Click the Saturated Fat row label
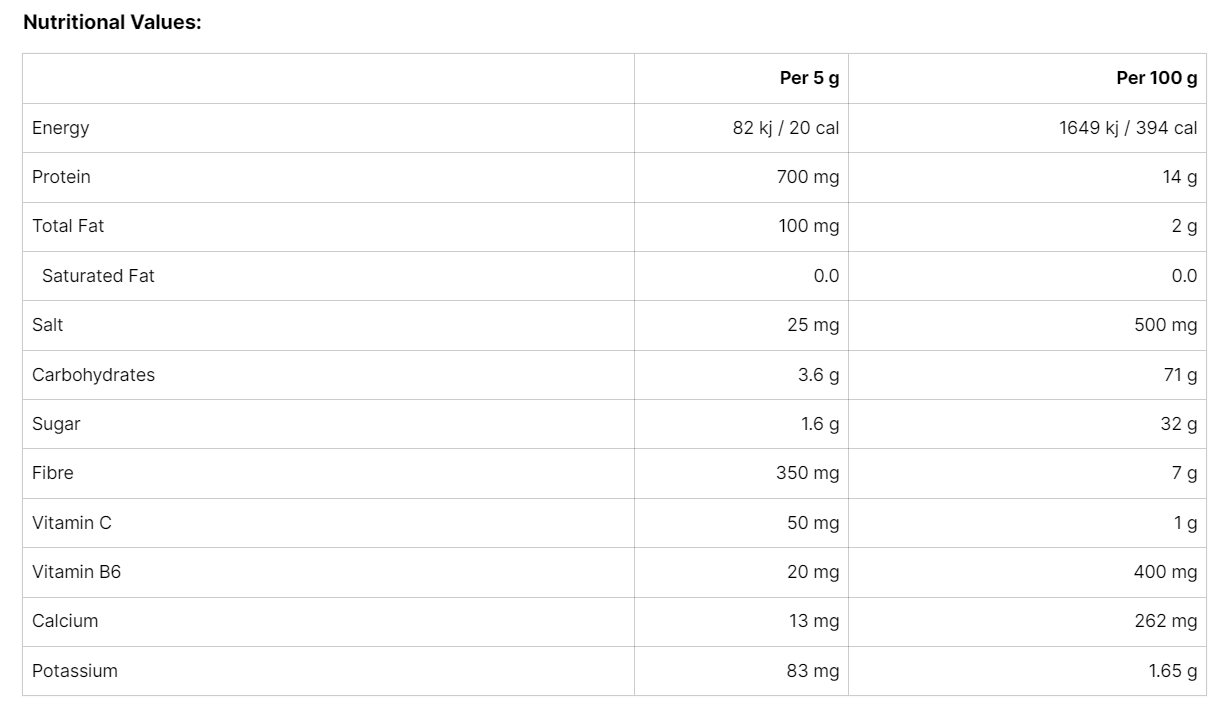This screenshot has width=1223, height=706. coord(98,276)
